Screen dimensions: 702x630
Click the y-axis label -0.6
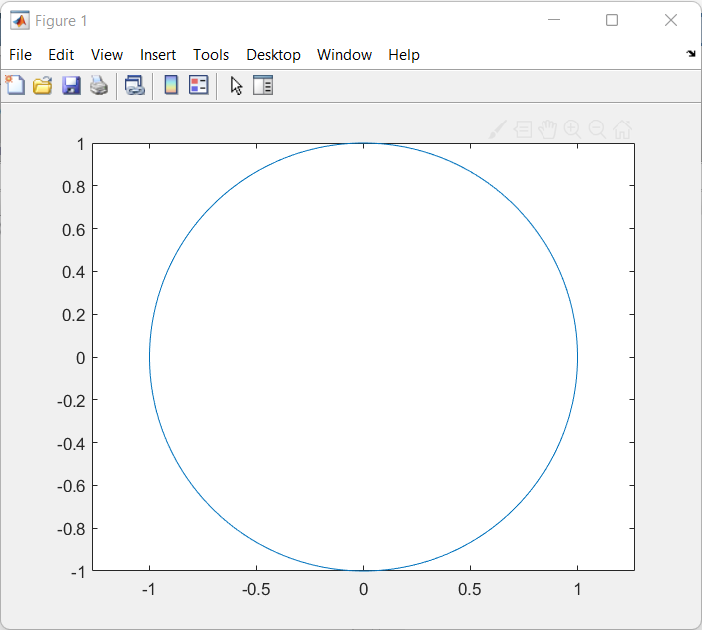click(71, 486)
